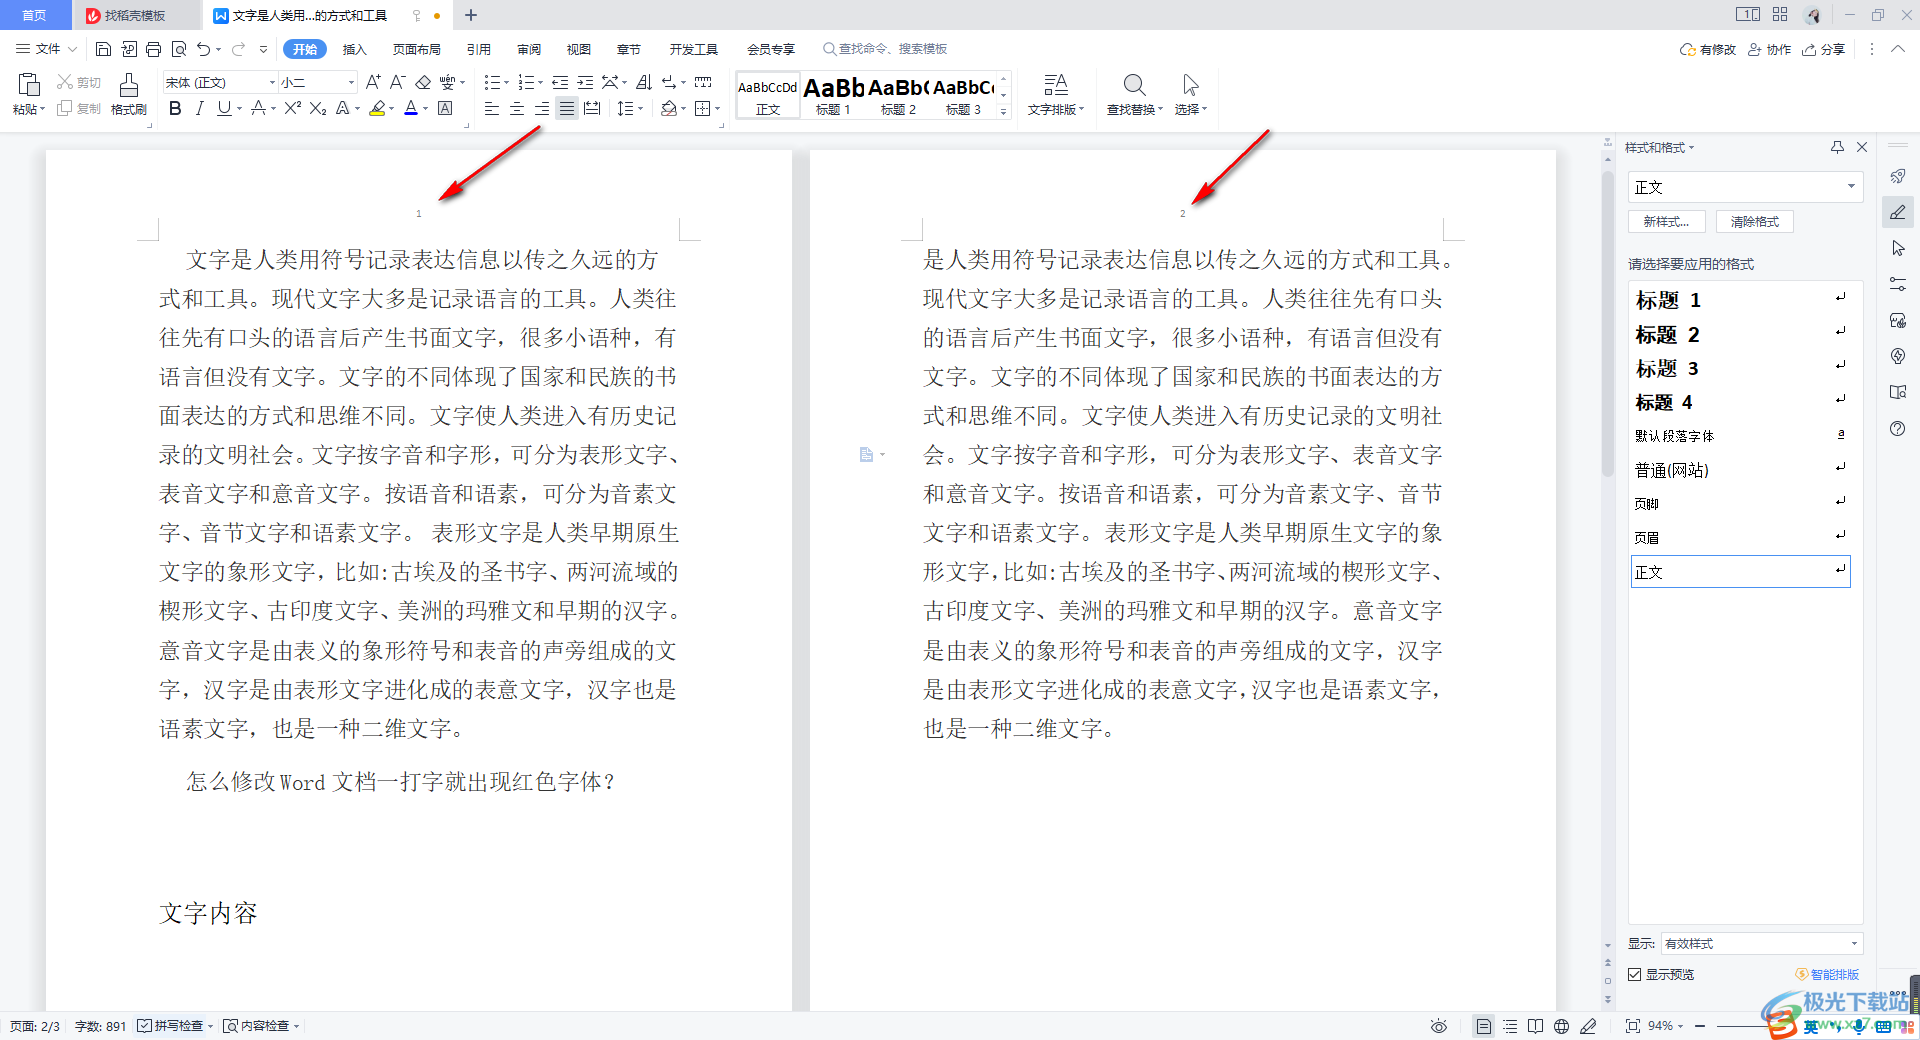Click the Sort icon
This screenshot has width=1920, height=1040.
point(644,82)
